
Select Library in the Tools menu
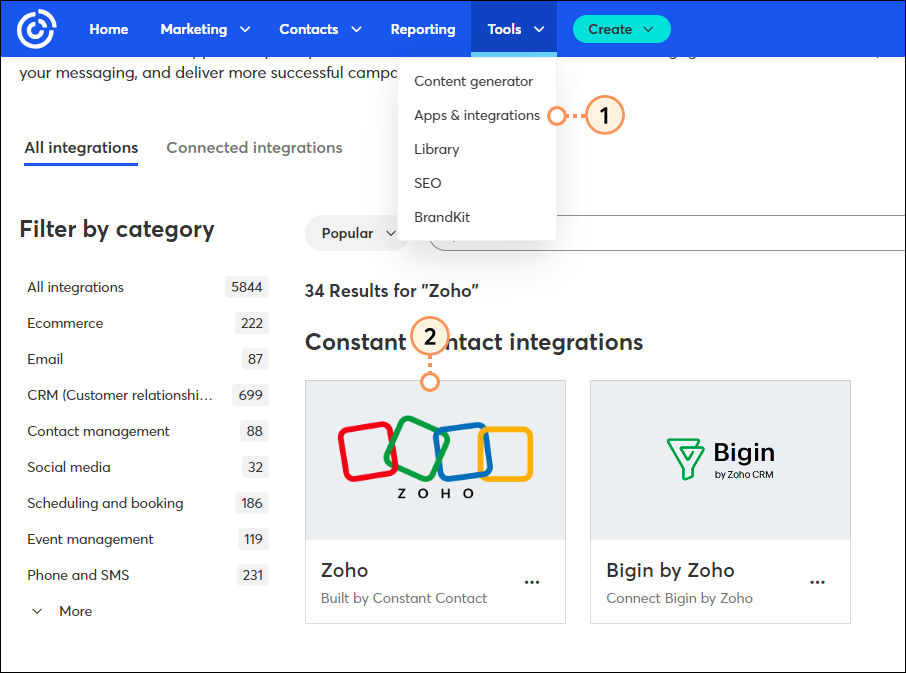pyautogui.click(x=436, y=148)
